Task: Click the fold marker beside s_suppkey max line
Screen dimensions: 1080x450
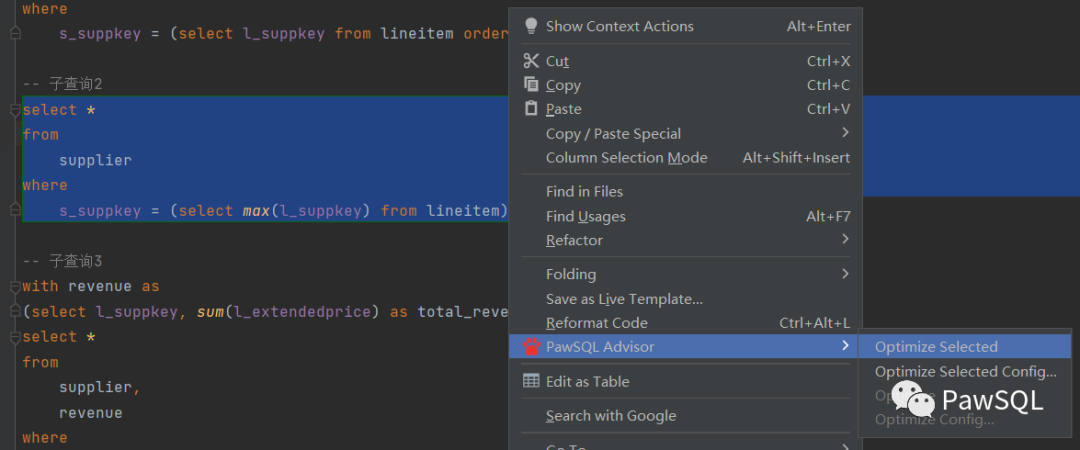Action: 14,211
